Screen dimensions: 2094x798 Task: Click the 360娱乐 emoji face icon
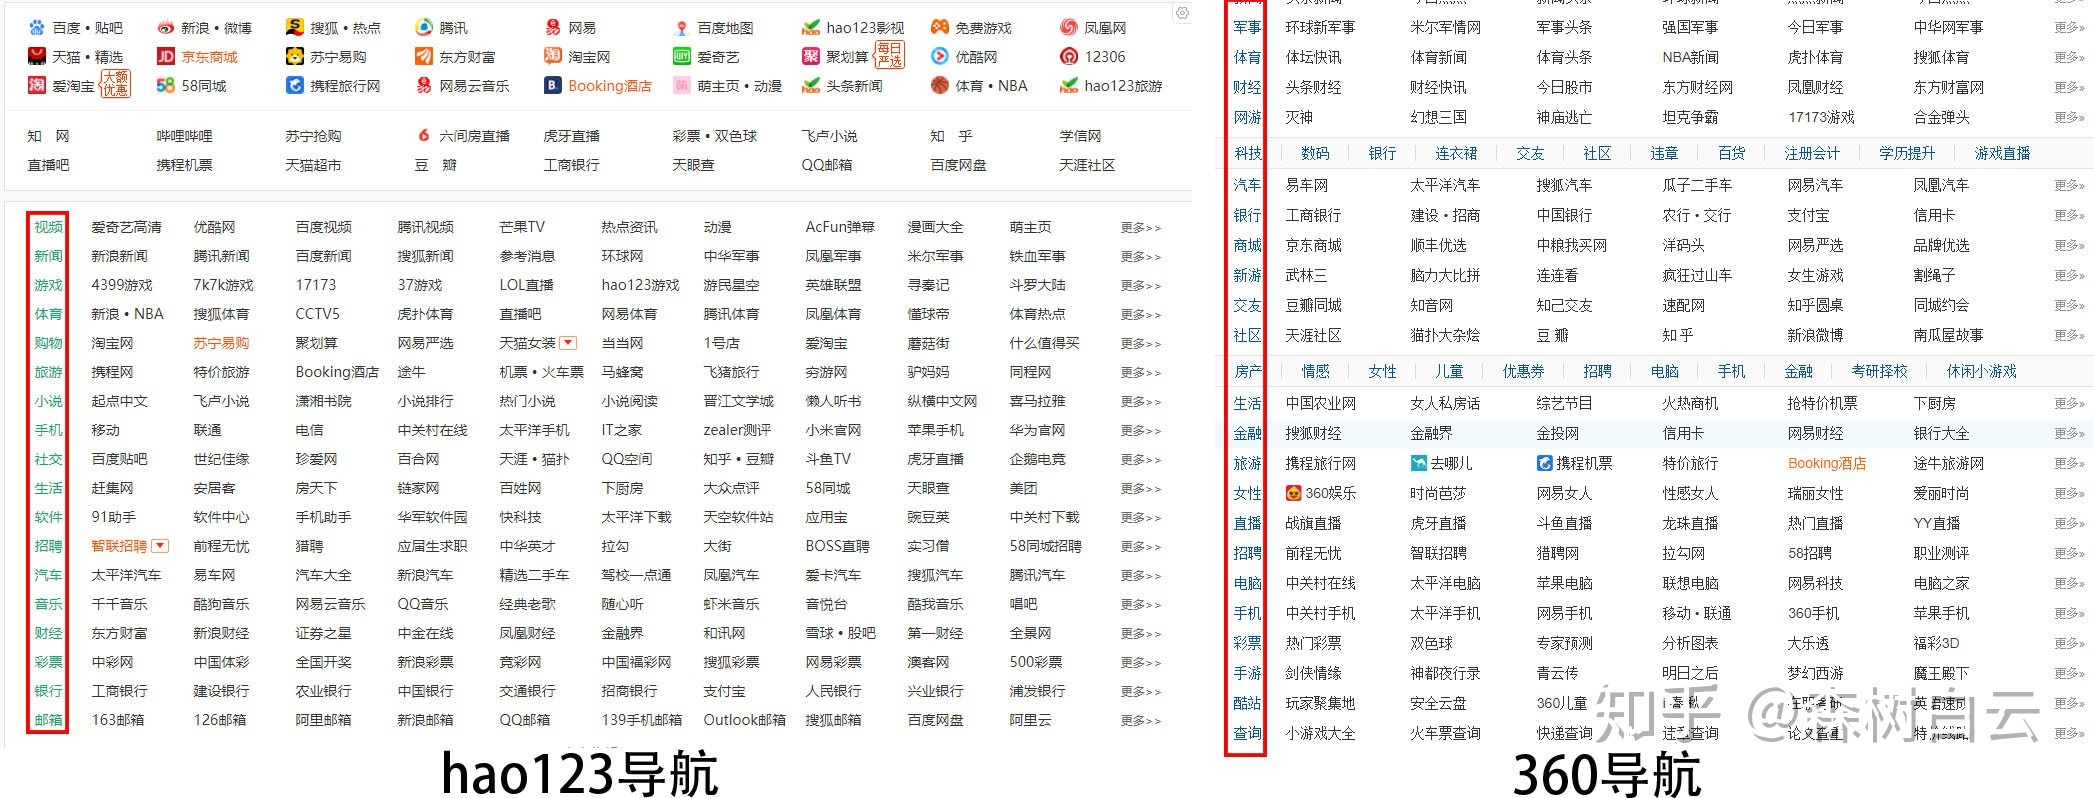click(x=1293, y=493)
